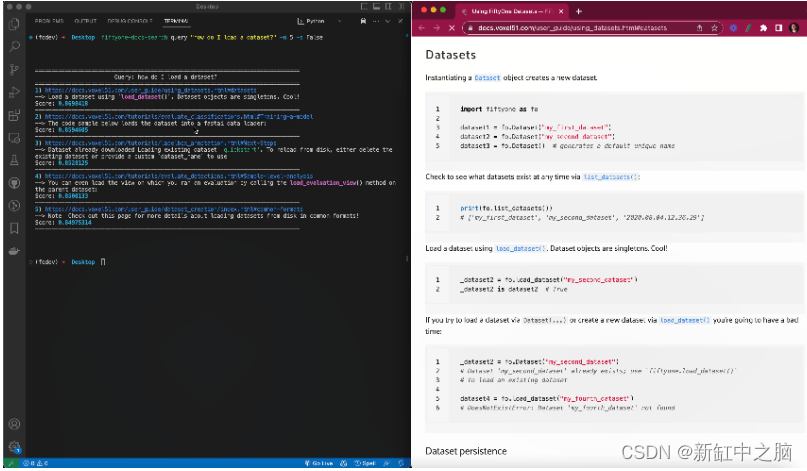807x471 pixels.
Task: Follow the Dataset class link in docs
Action: [487, 78]
